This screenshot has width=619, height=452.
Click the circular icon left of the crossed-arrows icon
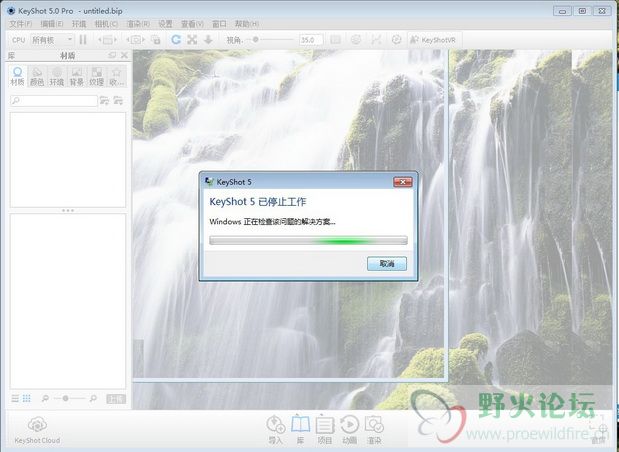(x=356, y=40)
